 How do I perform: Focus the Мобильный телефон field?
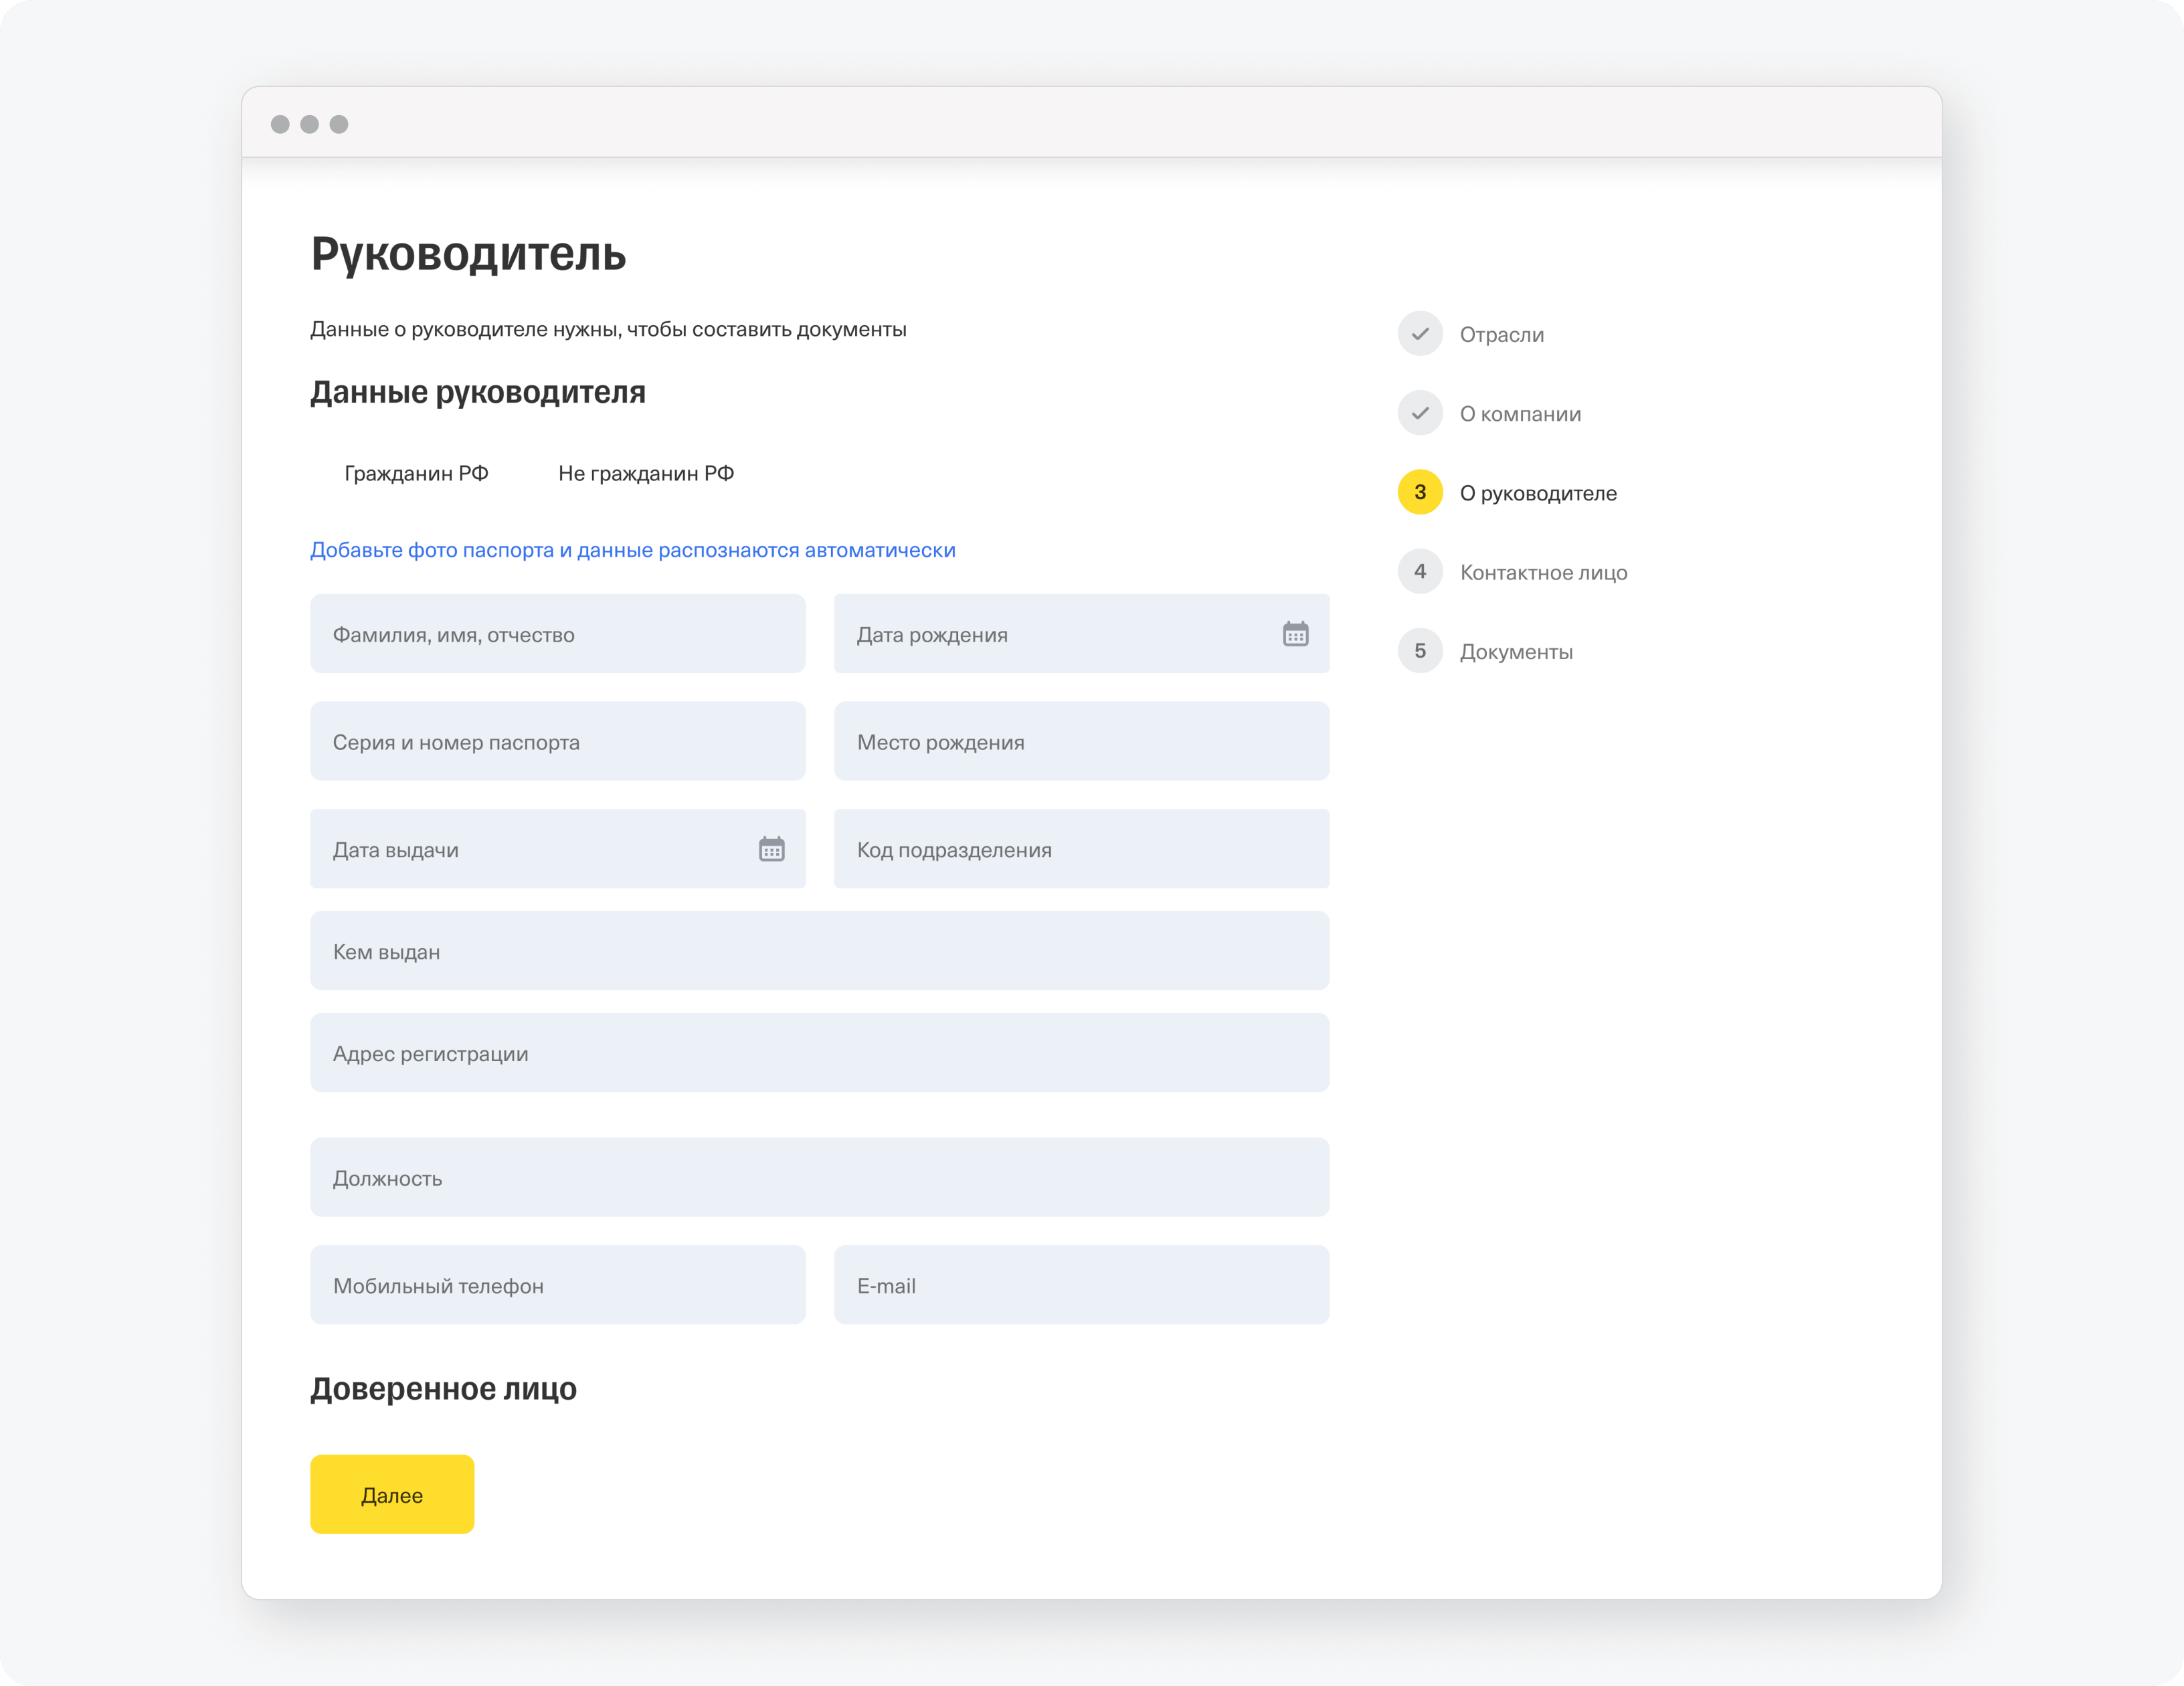coord(558,1285)
